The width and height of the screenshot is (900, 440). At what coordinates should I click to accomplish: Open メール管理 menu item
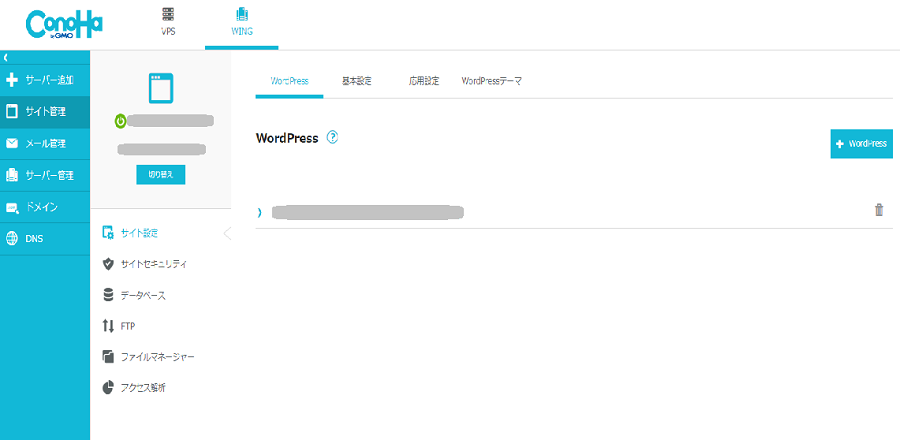click(45, 143)
